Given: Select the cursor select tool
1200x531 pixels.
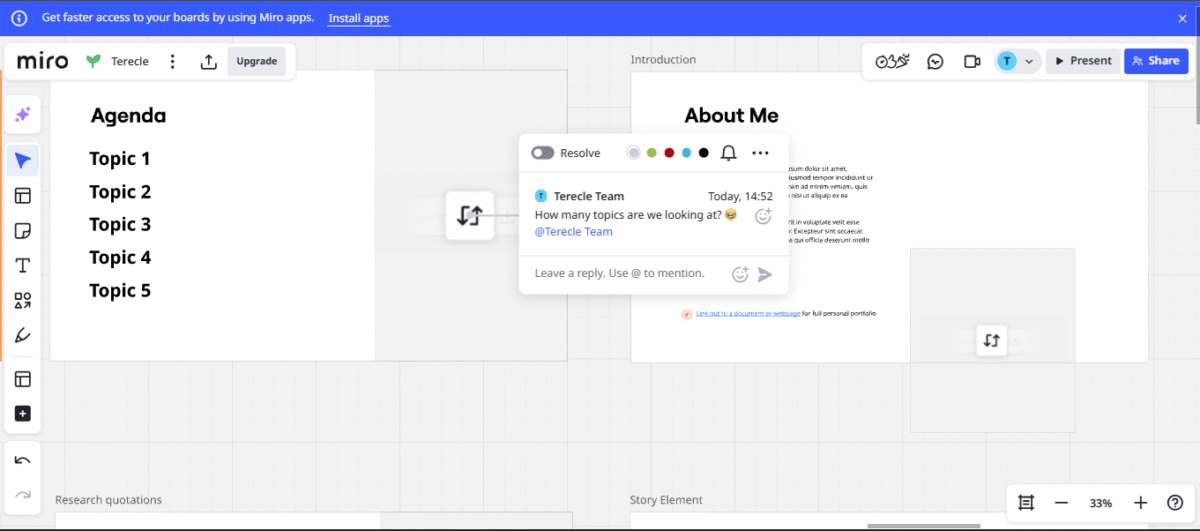Looking at the screenshot, I should 22,160.
